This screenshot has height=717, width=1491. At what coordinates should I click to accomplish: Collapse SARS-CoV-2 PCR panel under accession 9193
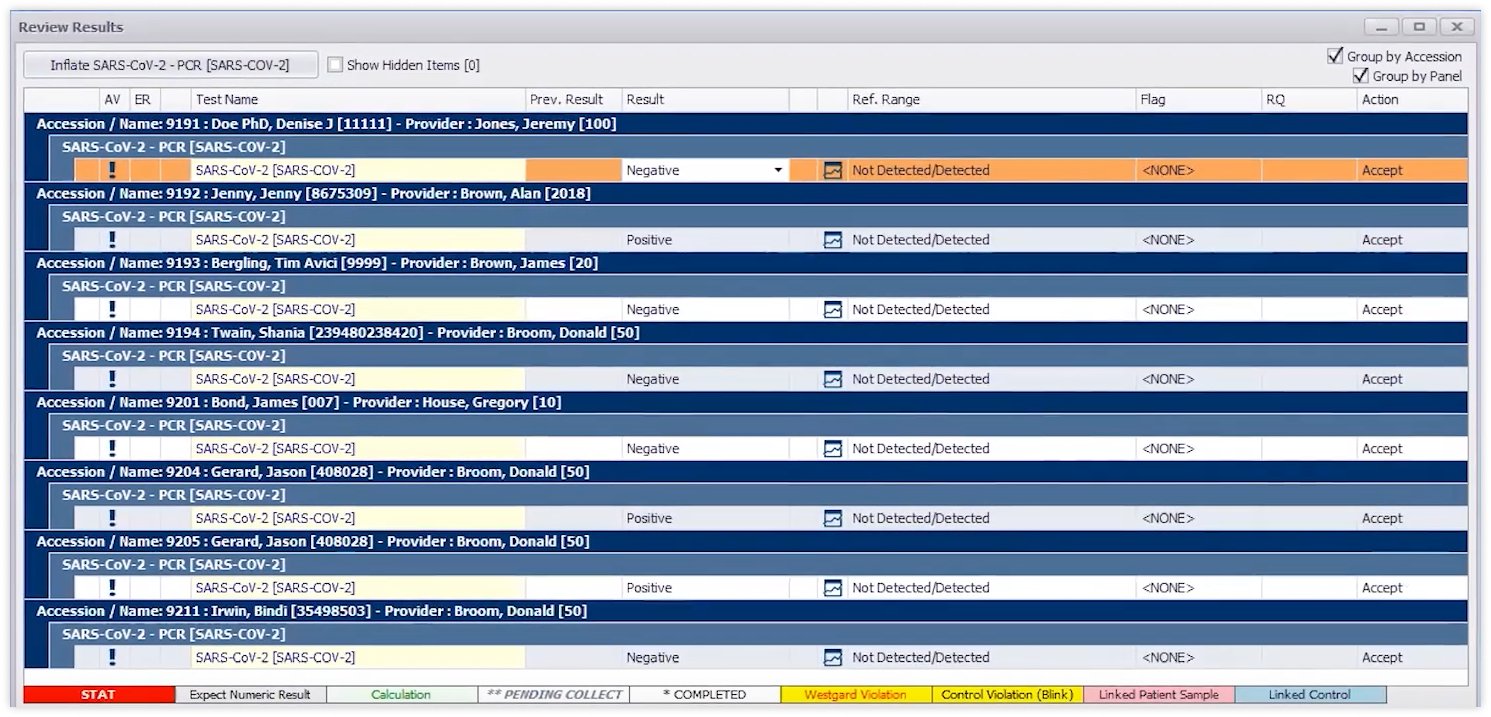pyautogui.click(x=173, y=286)
